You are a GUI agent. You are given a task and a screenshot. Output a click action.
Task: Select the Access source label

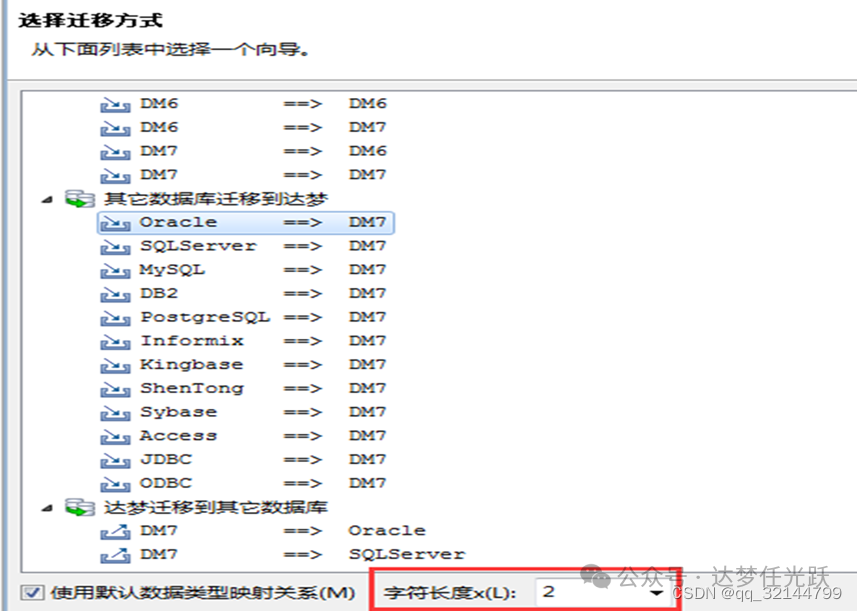(x=178, y=436)
